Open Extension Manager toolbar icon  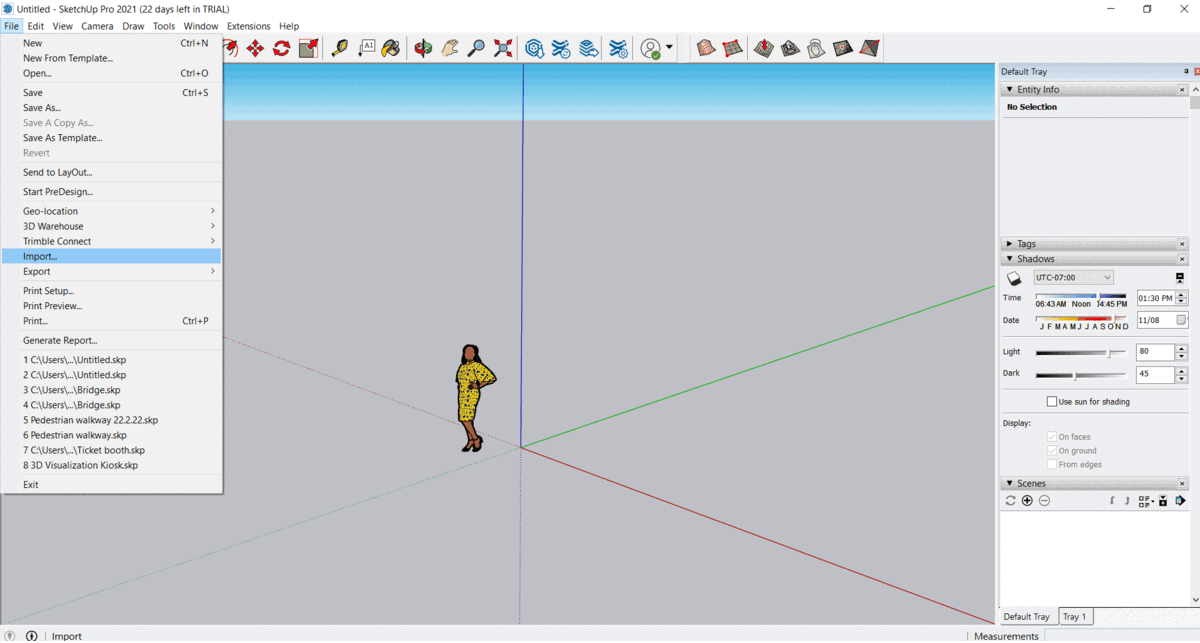pos(619,48)
